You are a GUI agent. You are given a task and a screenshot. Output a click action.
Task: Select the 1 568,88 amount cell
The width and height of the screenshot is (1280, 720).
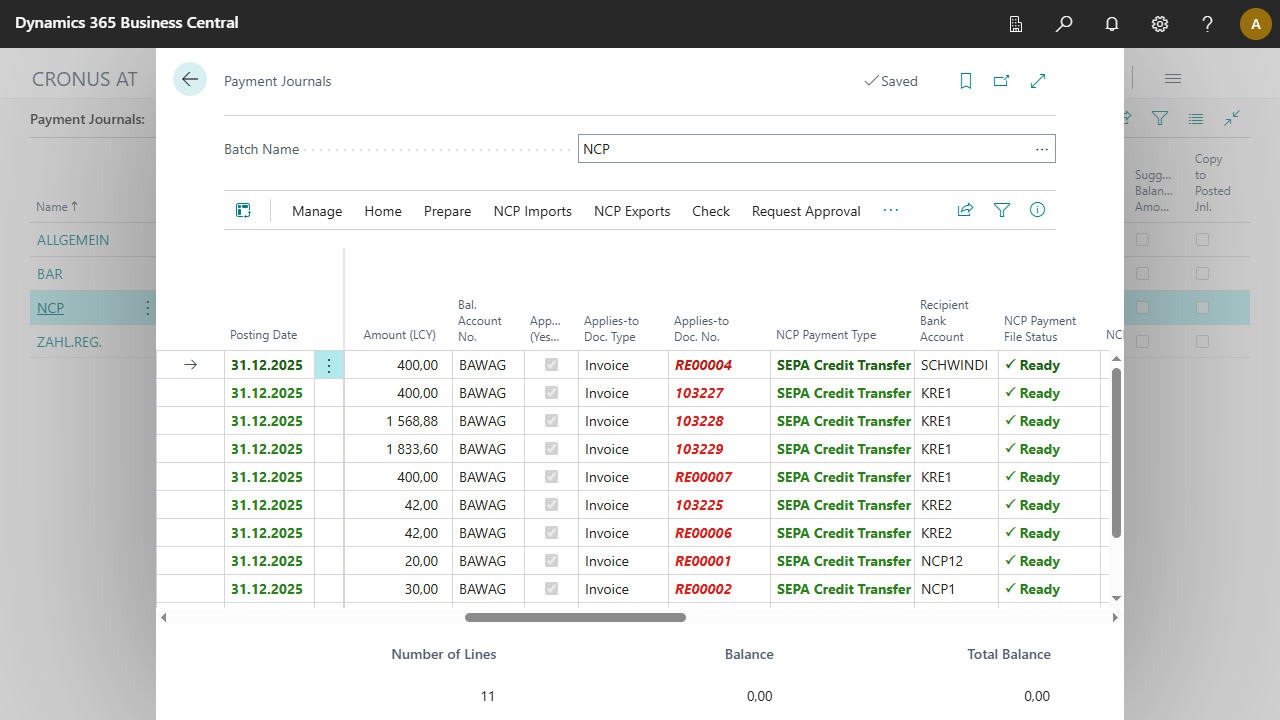pos(398,421)
